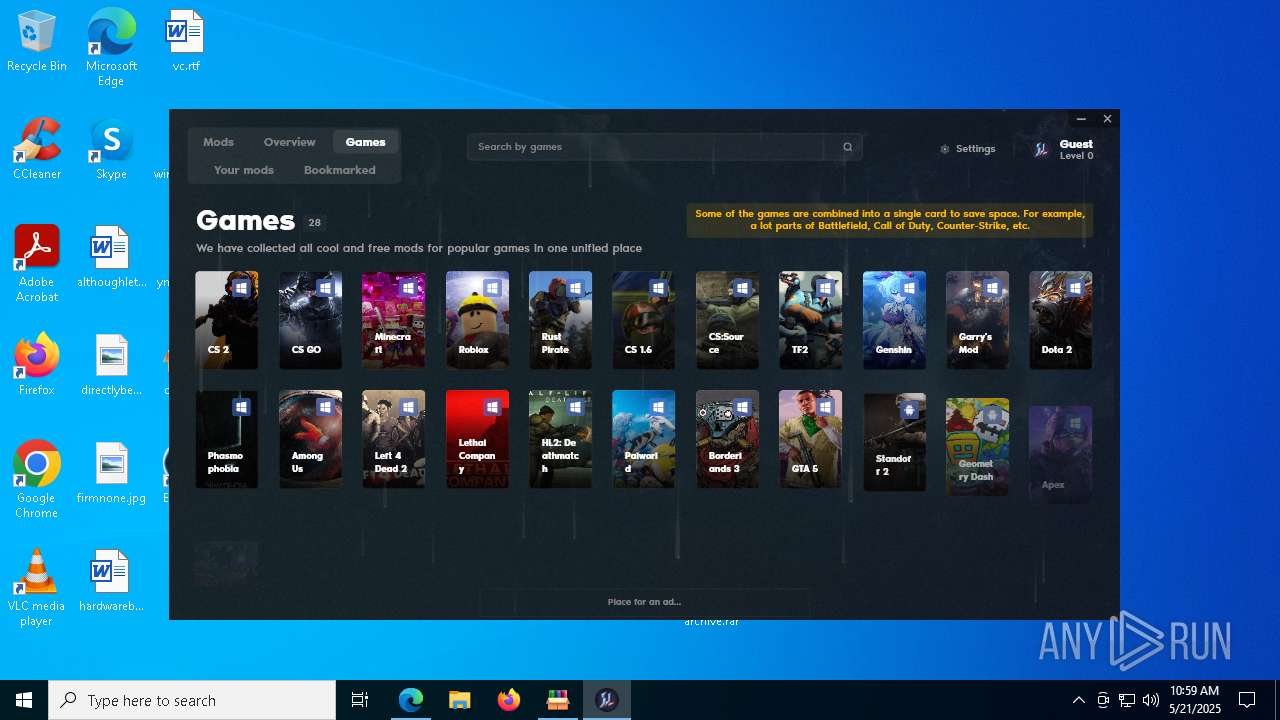Select the GTA 5 game card
Screen dimensions: 1280x720
tap(810, 439)
